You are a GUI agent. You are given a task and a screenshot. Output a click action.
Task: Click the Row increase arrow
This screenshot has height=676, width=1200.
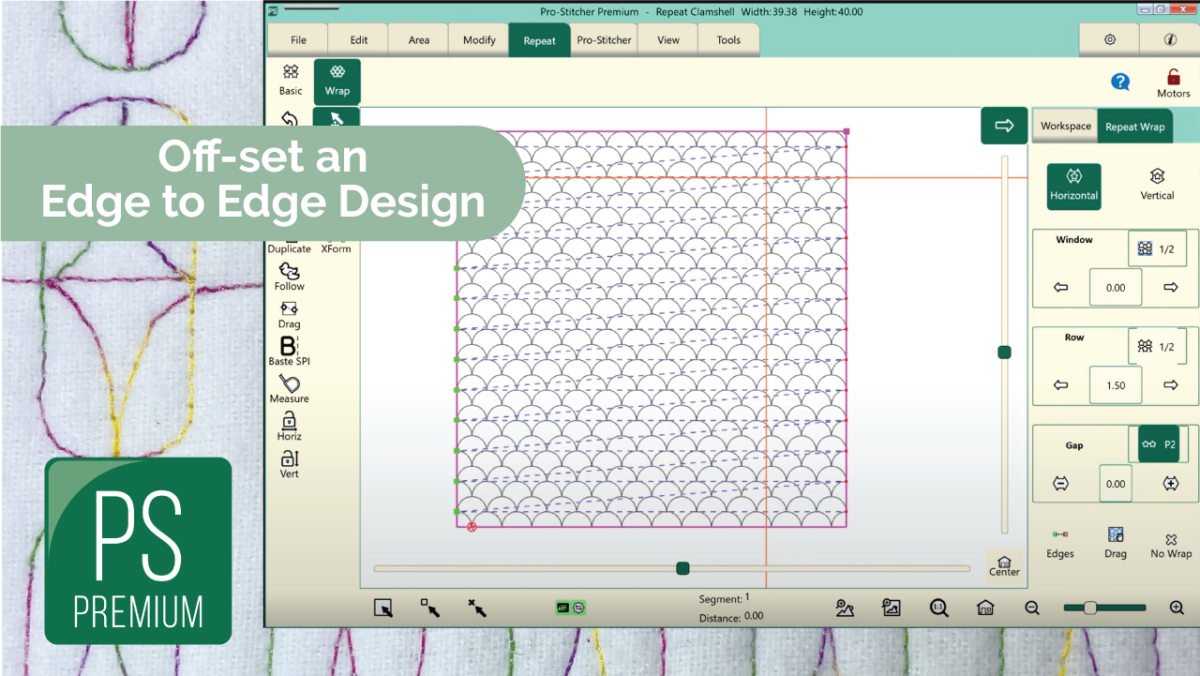click(x=1170, y=384)
